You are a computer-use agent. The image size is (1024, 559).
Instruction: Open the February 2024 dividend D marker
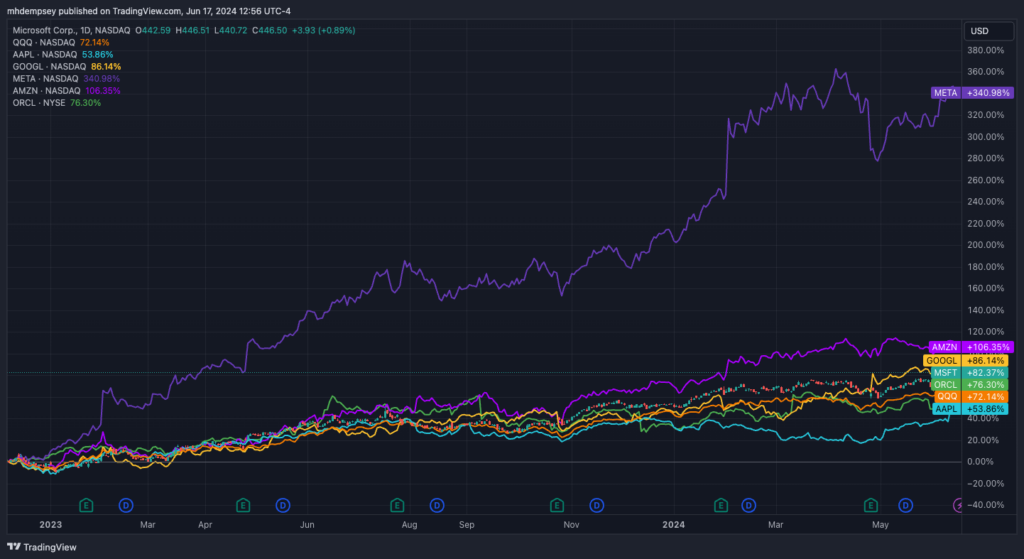point(748,505)
